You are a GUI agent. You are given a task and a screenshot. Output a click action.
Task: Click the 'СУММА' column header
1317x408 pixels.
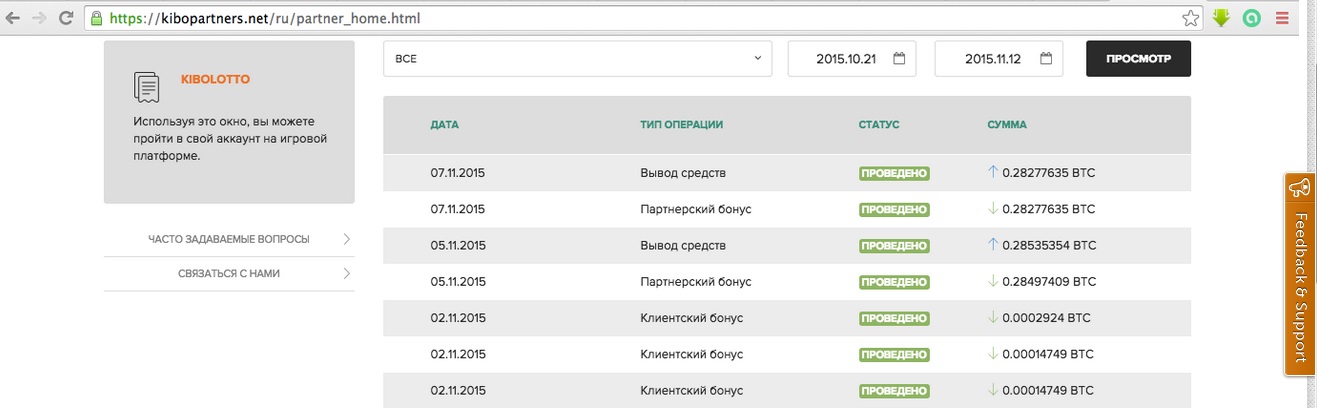[1007, 125]
